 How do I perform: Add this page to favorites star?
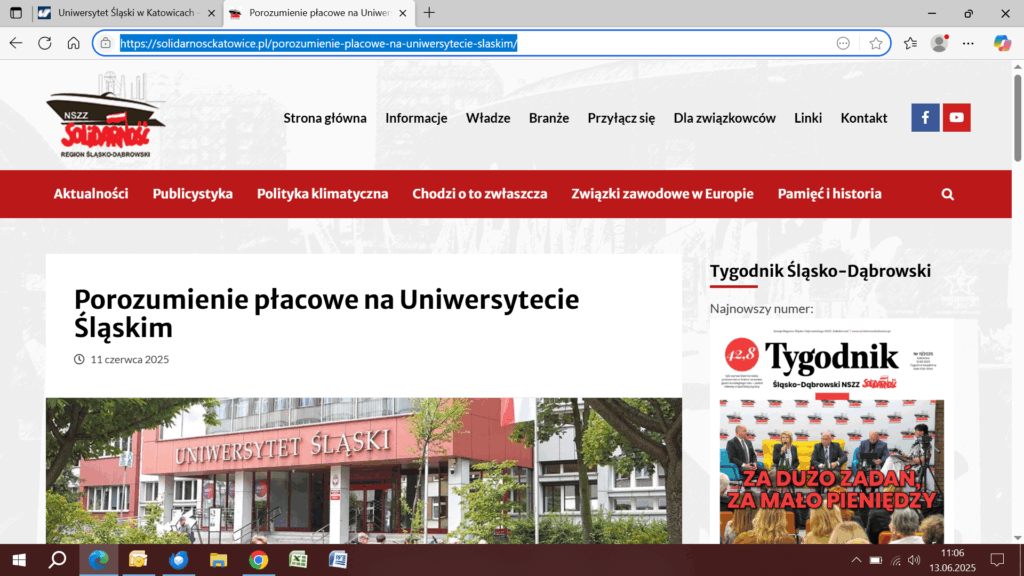pos(876,43)
